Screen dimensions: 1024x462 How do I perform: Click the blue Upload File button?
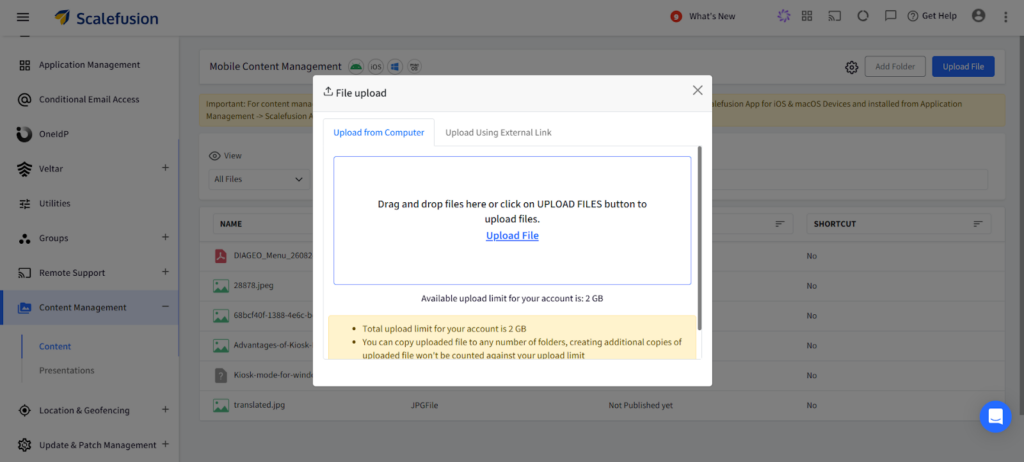(963, 66)
